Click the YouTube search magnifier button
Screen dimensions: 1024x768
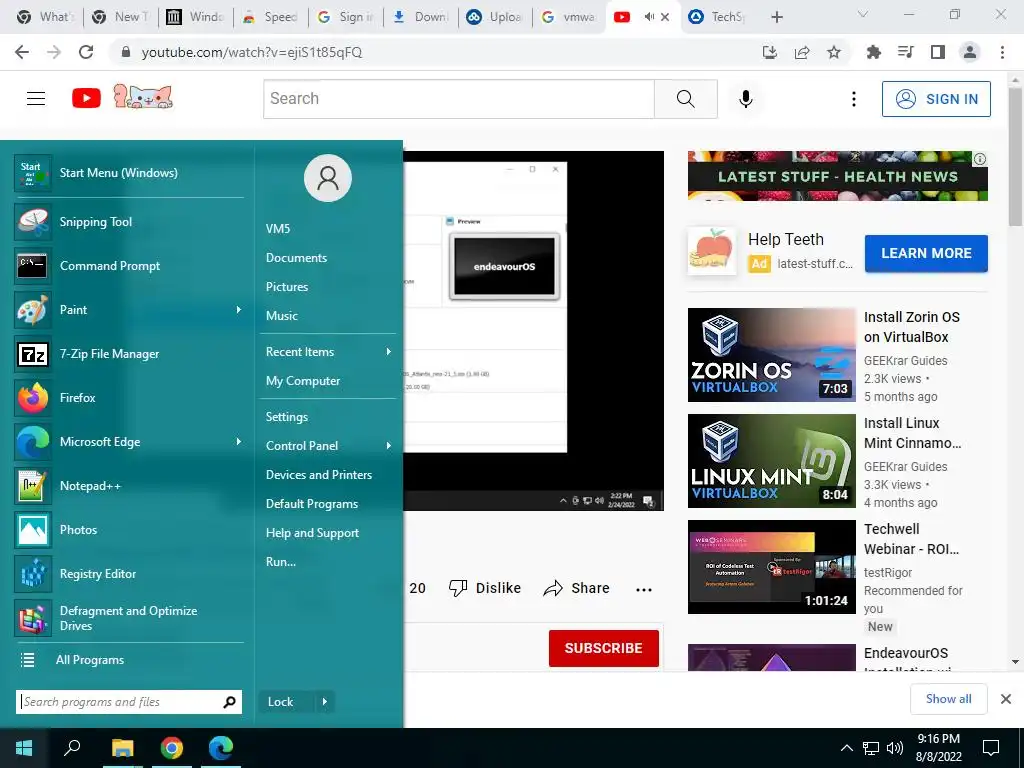point(686,99)
